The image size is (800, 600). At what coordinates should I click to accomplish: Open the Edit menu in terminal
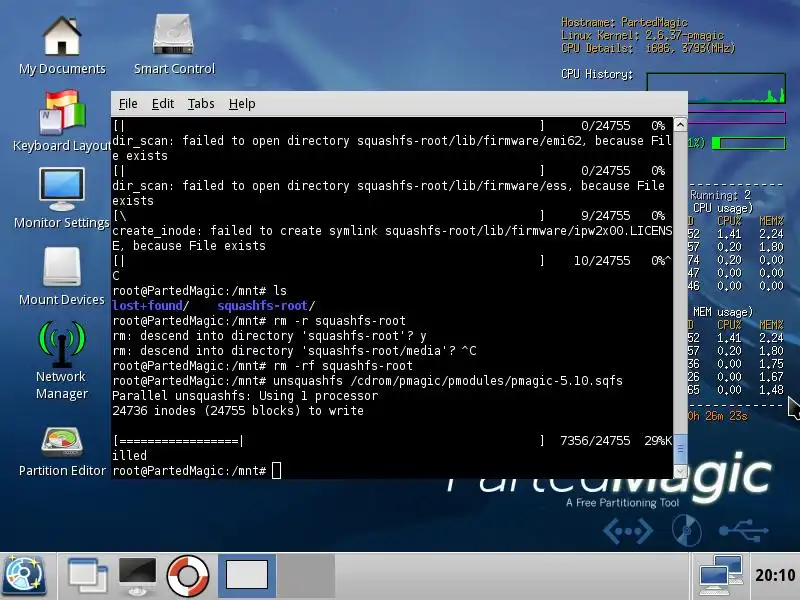(x=163, y=104)
